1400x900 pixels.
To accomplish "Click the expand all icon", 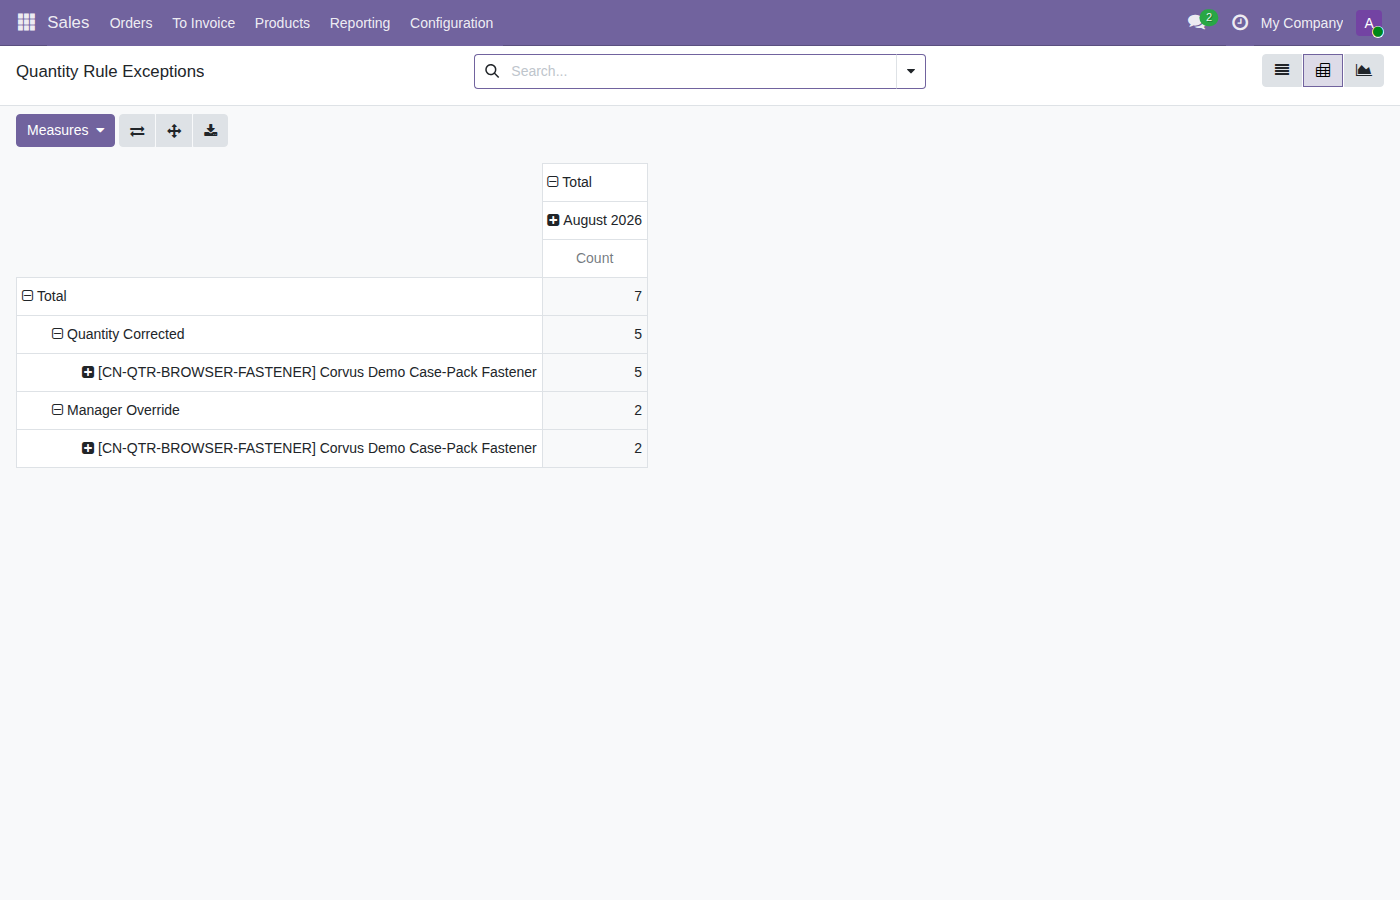I will click(x=174, y=131).
